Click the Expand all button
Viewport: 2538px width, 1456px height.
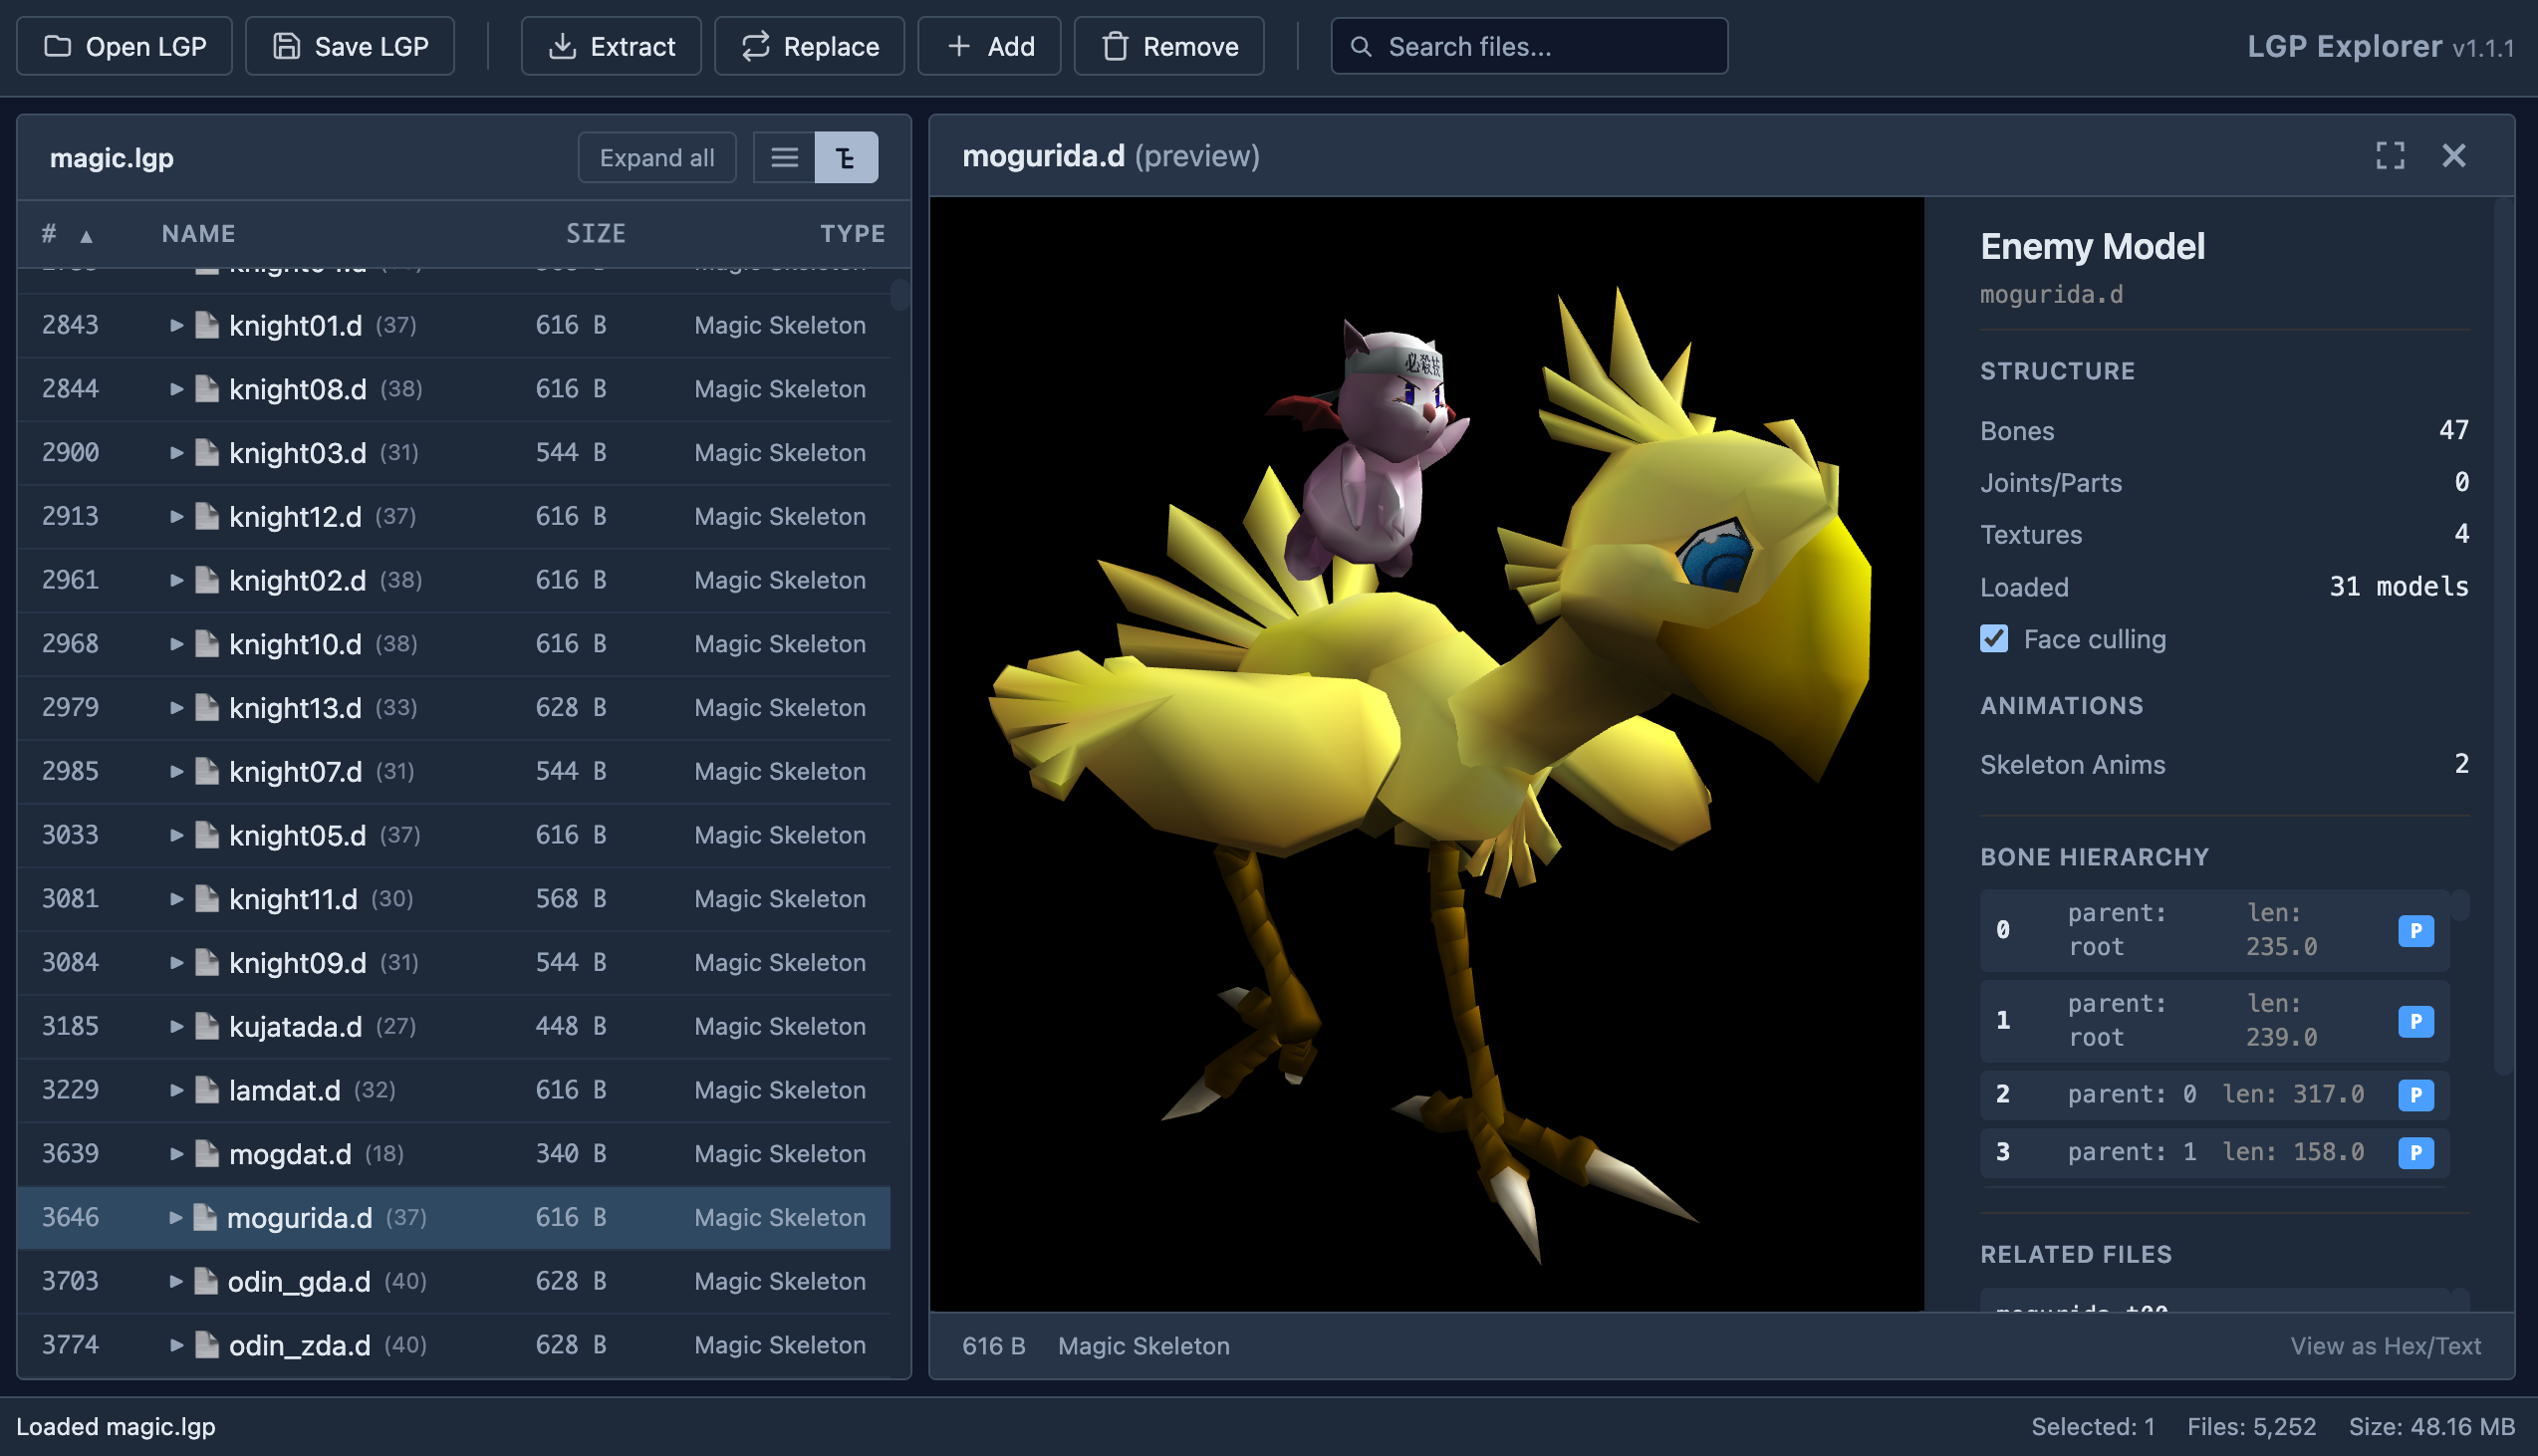[x=657, y=157]
